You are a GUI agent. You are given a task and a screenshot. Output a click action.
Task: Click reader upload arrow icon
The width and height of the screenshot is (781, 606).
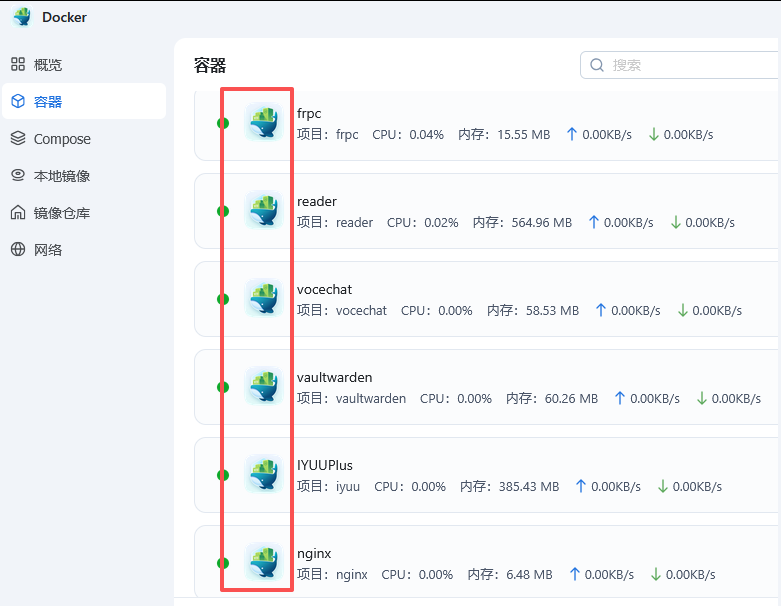click(593, 222)
